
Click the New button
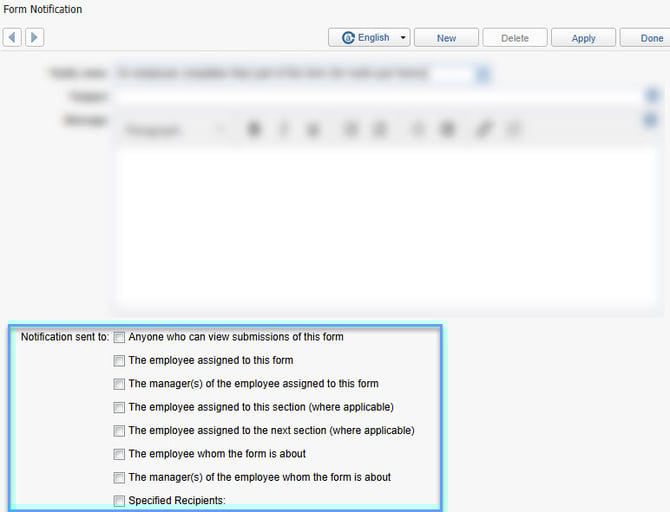click(x=446, y=38)
